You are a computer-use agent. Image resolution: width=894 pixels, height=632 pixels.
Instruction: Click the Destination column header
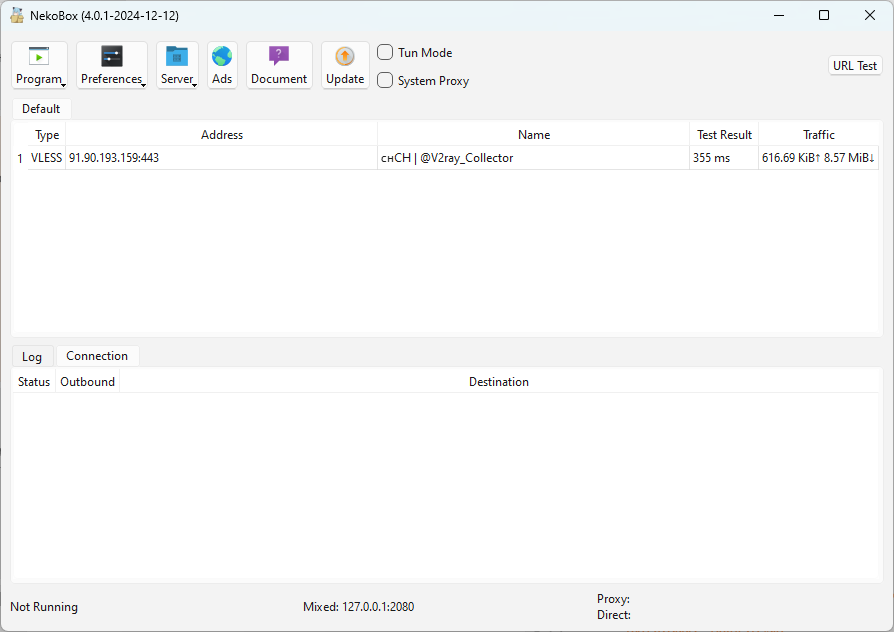click(x=499, y=382)
